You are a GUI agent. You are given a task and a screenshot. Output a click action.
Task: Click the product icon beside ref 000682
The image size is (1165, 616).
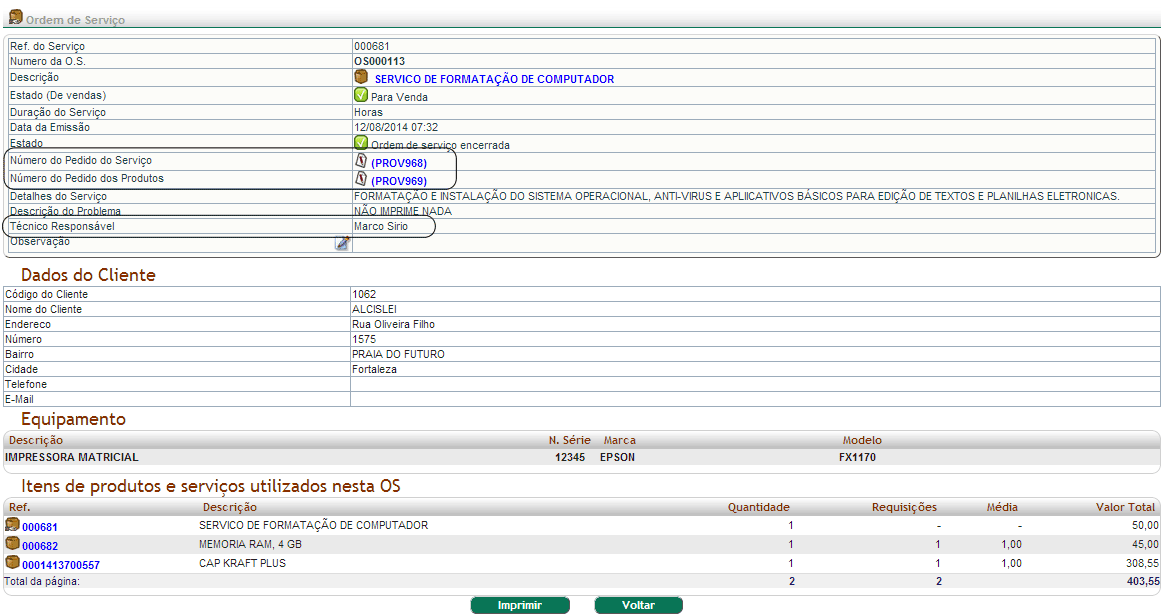pos(13,544)
